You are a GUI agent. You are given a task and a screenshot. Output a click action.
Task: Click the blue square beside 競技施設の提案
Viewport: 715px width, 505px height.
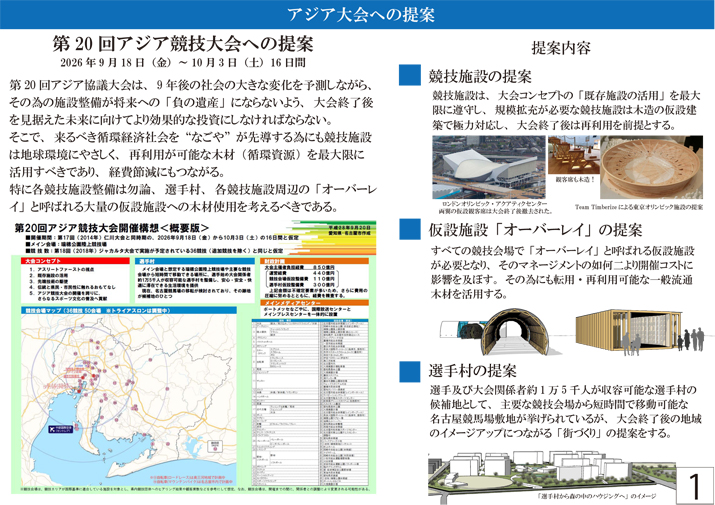click(408, 77)
